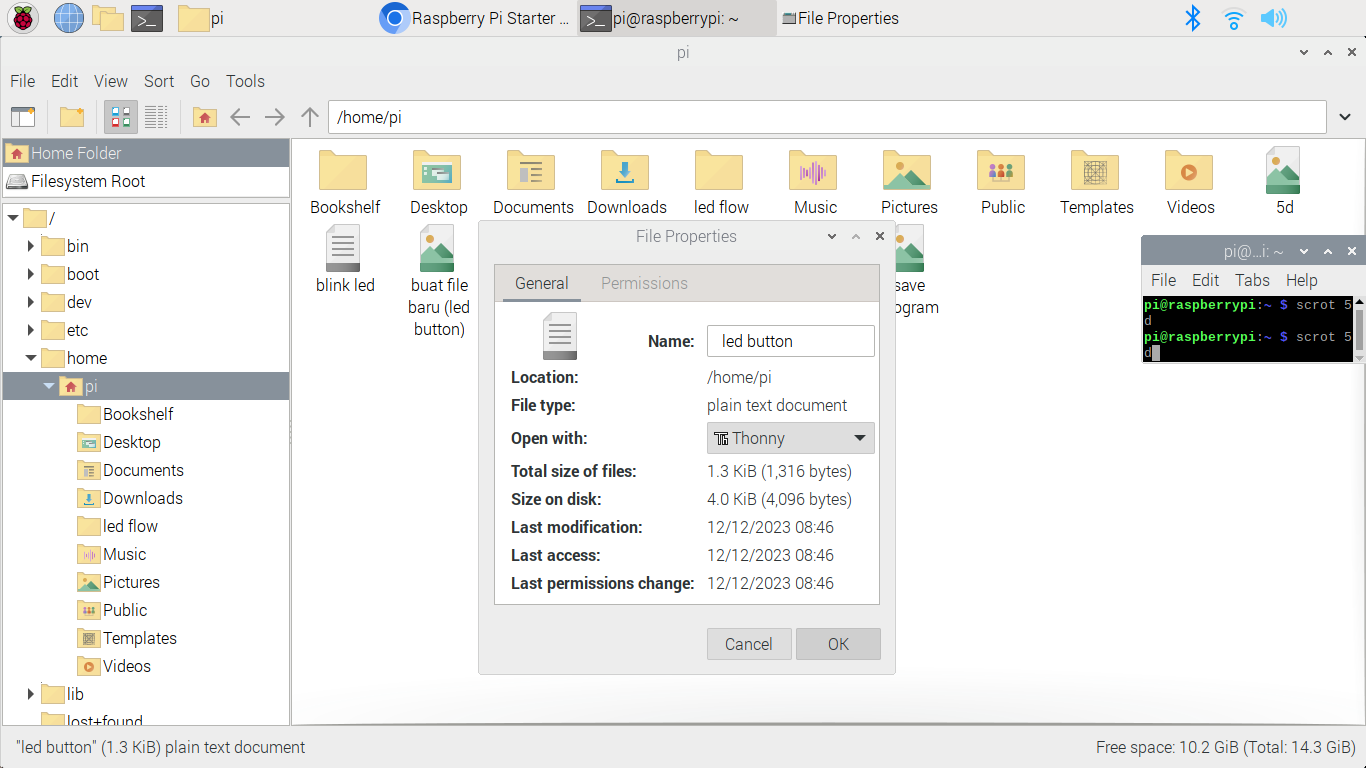This screenshot has width=1366, height=768.
Task: Click the Bluetooth tray icon
Action: click(1192, 18)
